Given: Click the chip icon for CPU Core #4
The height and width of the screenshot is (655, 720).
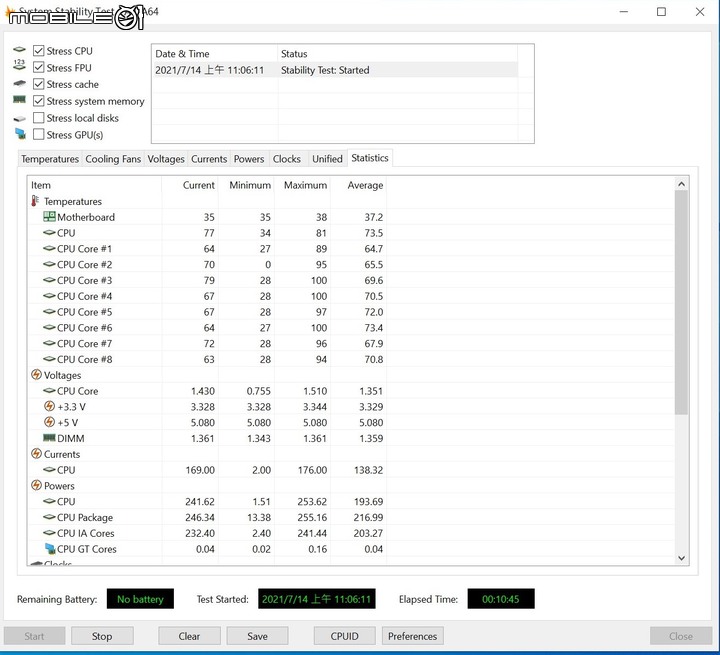Looking at the screenshot, I should [x=49, y=296].
